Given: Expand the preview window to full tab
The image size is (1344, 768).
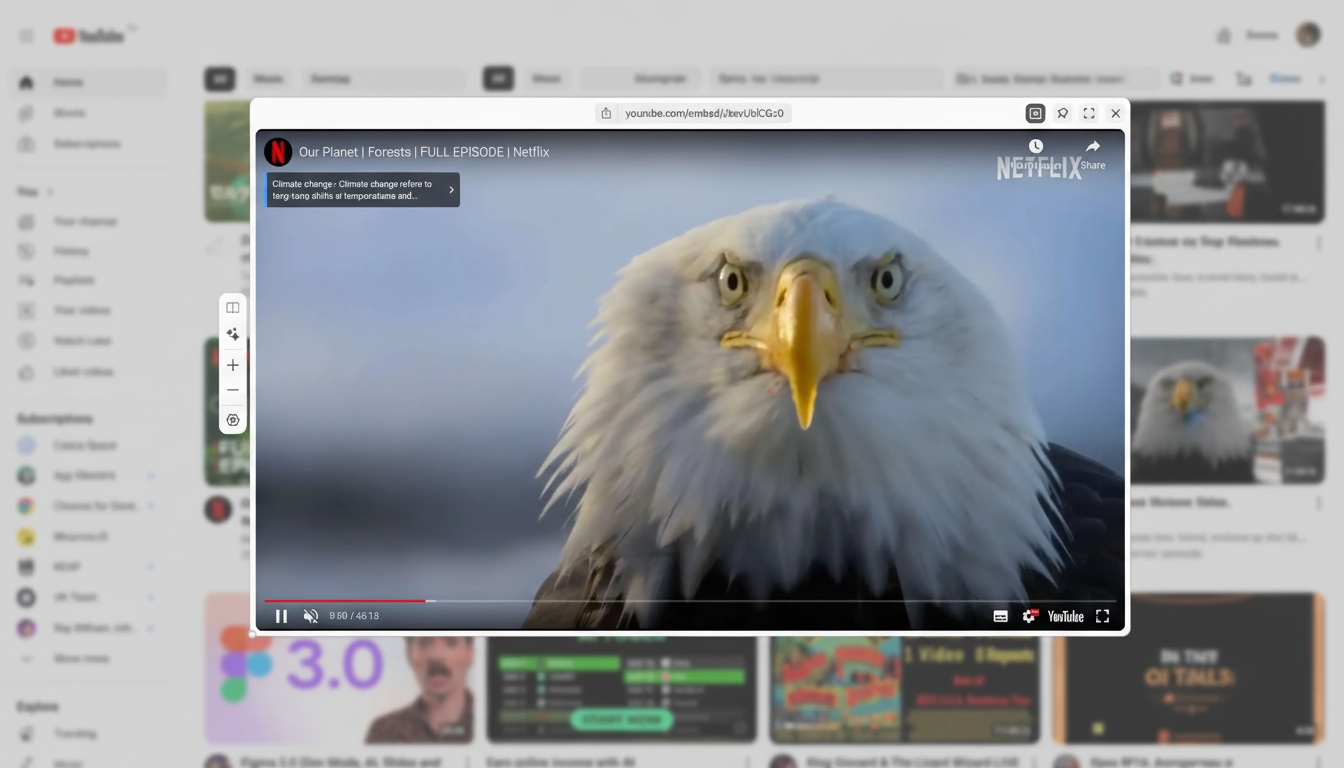Looking at the screenshot, I should (1089, 114).
